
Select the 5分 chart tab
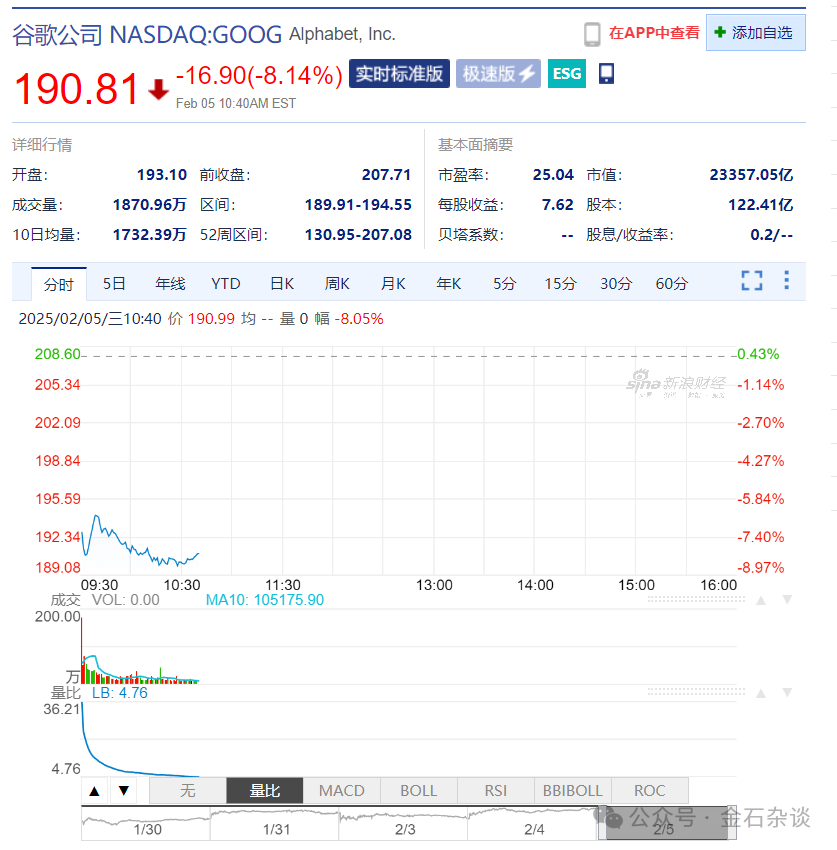[x=505, y=284]
